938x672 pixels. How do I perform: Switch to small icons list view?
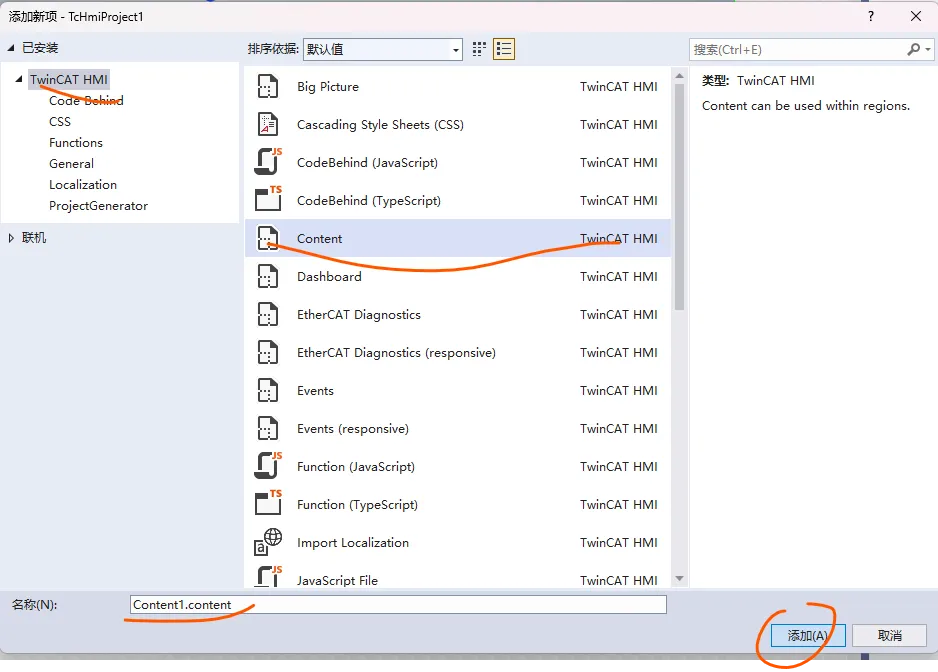pyautogui.click(x=504, y=49)
